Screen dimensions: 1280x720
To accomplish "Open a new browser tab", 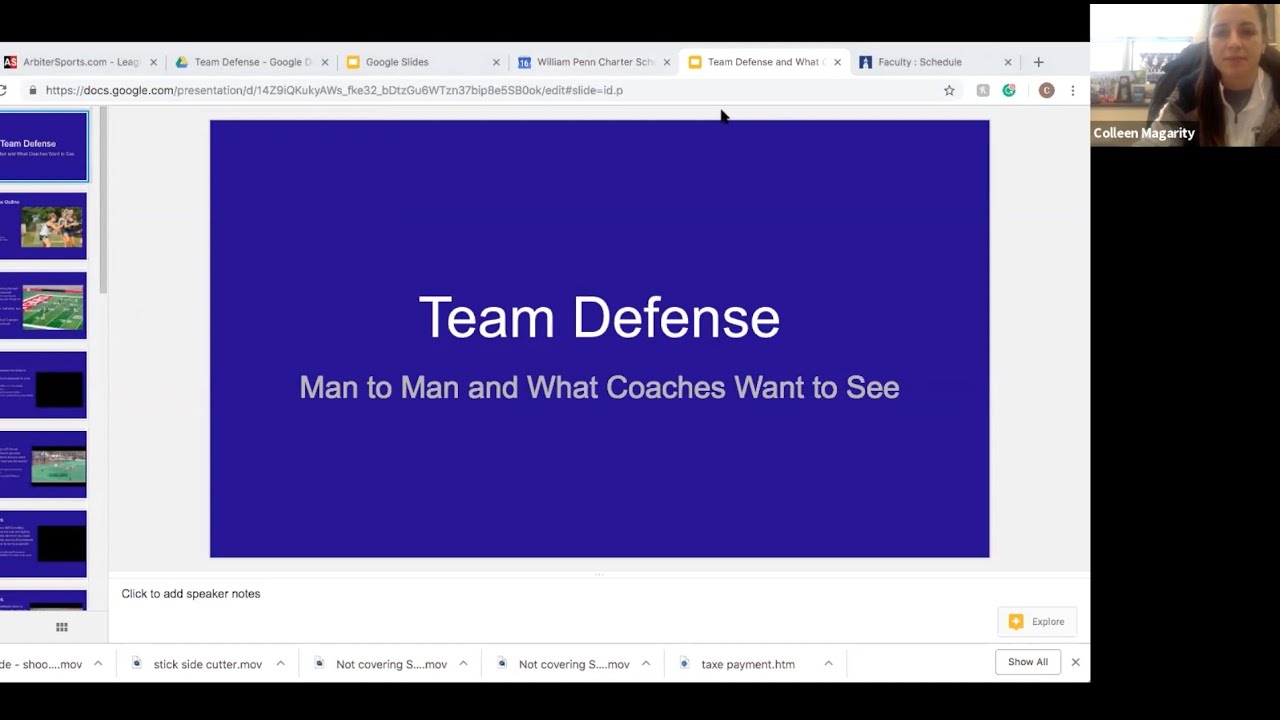I will click(x=1038, y=62).
